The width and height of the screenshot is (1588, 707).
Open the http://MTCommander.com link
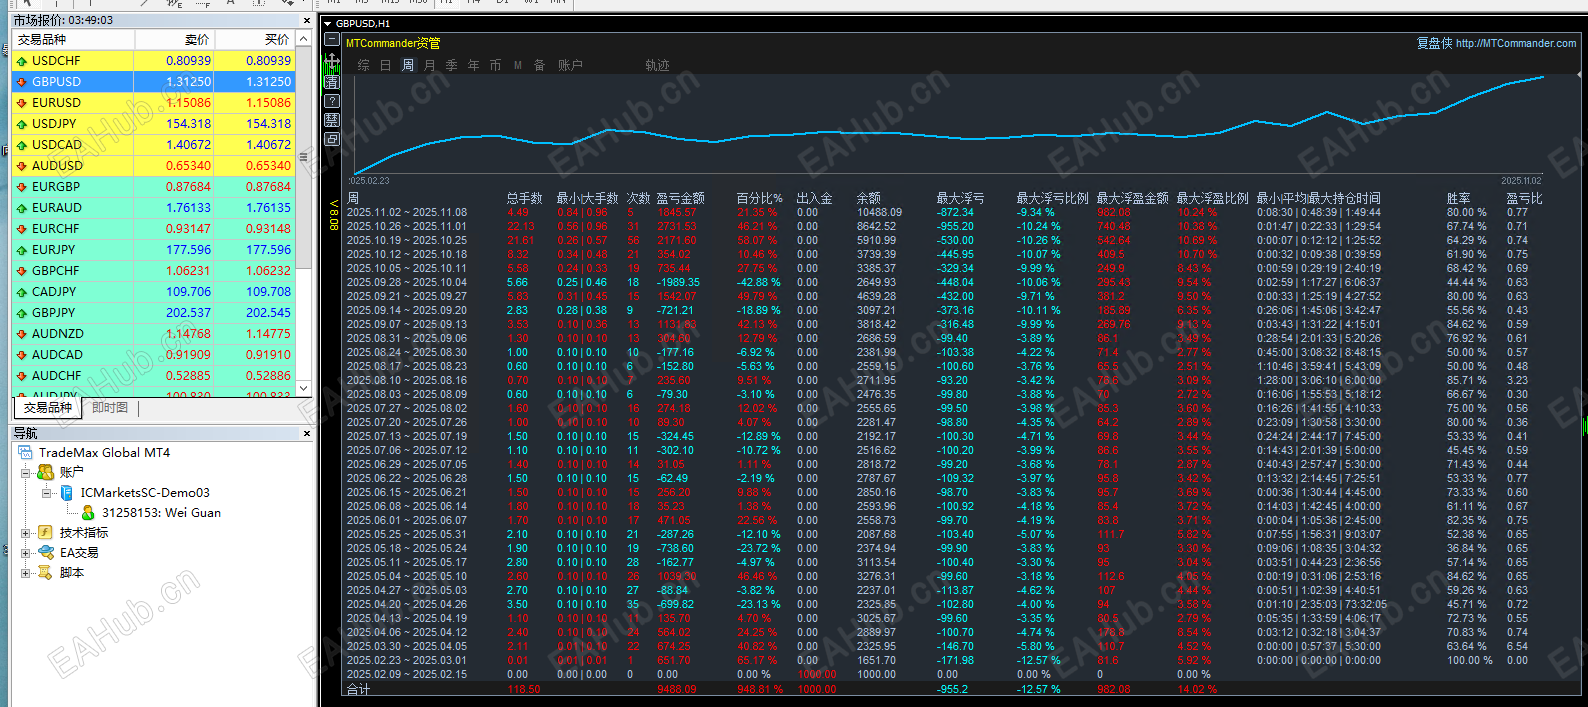[x=1515, y=44]
